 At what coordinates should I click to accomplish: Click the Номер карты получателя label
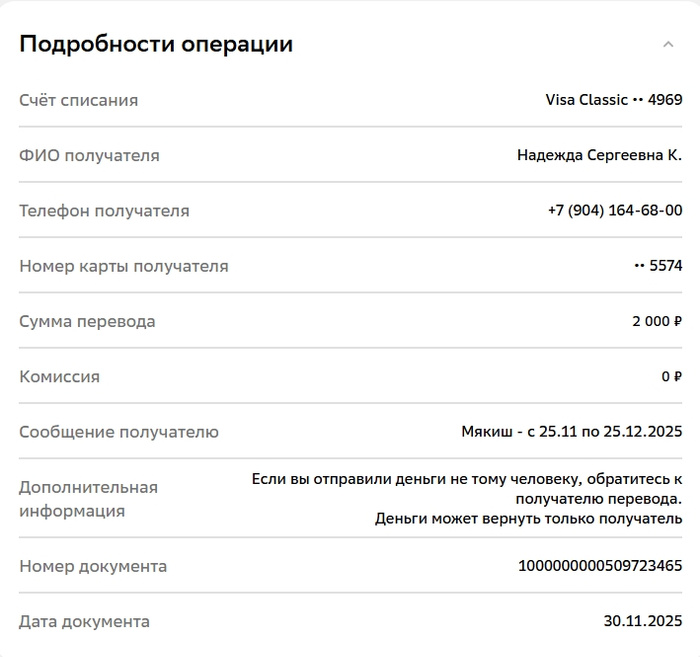click(124, 266)
